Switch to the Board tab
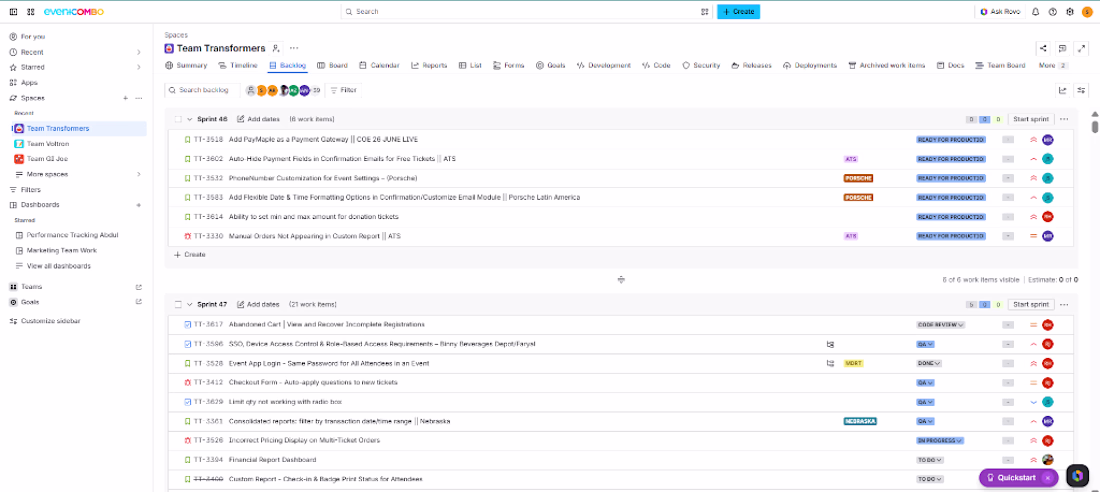 coord(333,65)
